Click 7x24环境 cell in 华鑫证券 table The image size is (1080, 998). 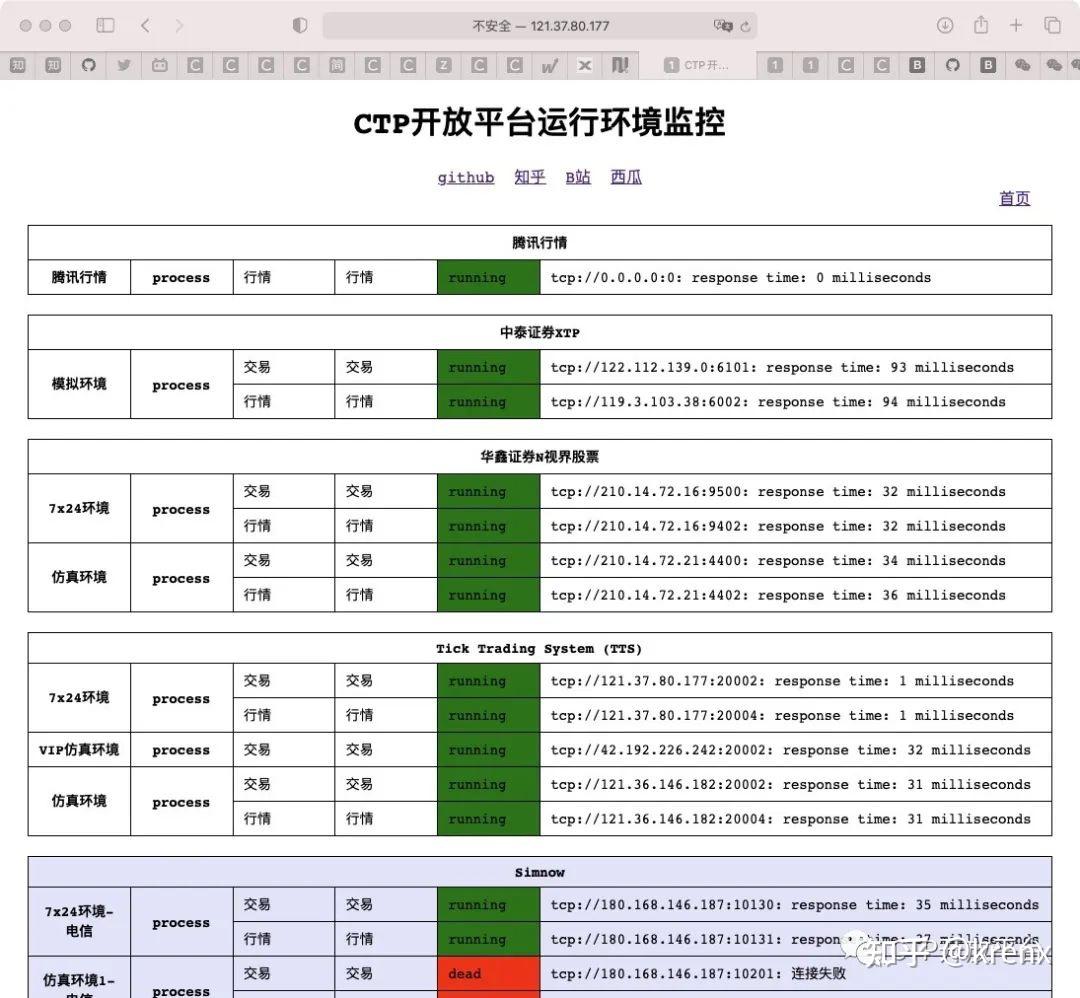tap(79, 508)
